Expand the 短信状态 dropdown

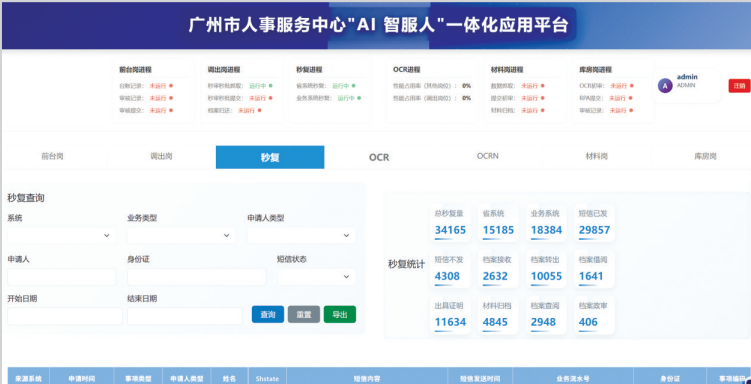pyautogui.click(x=316, y=277)
